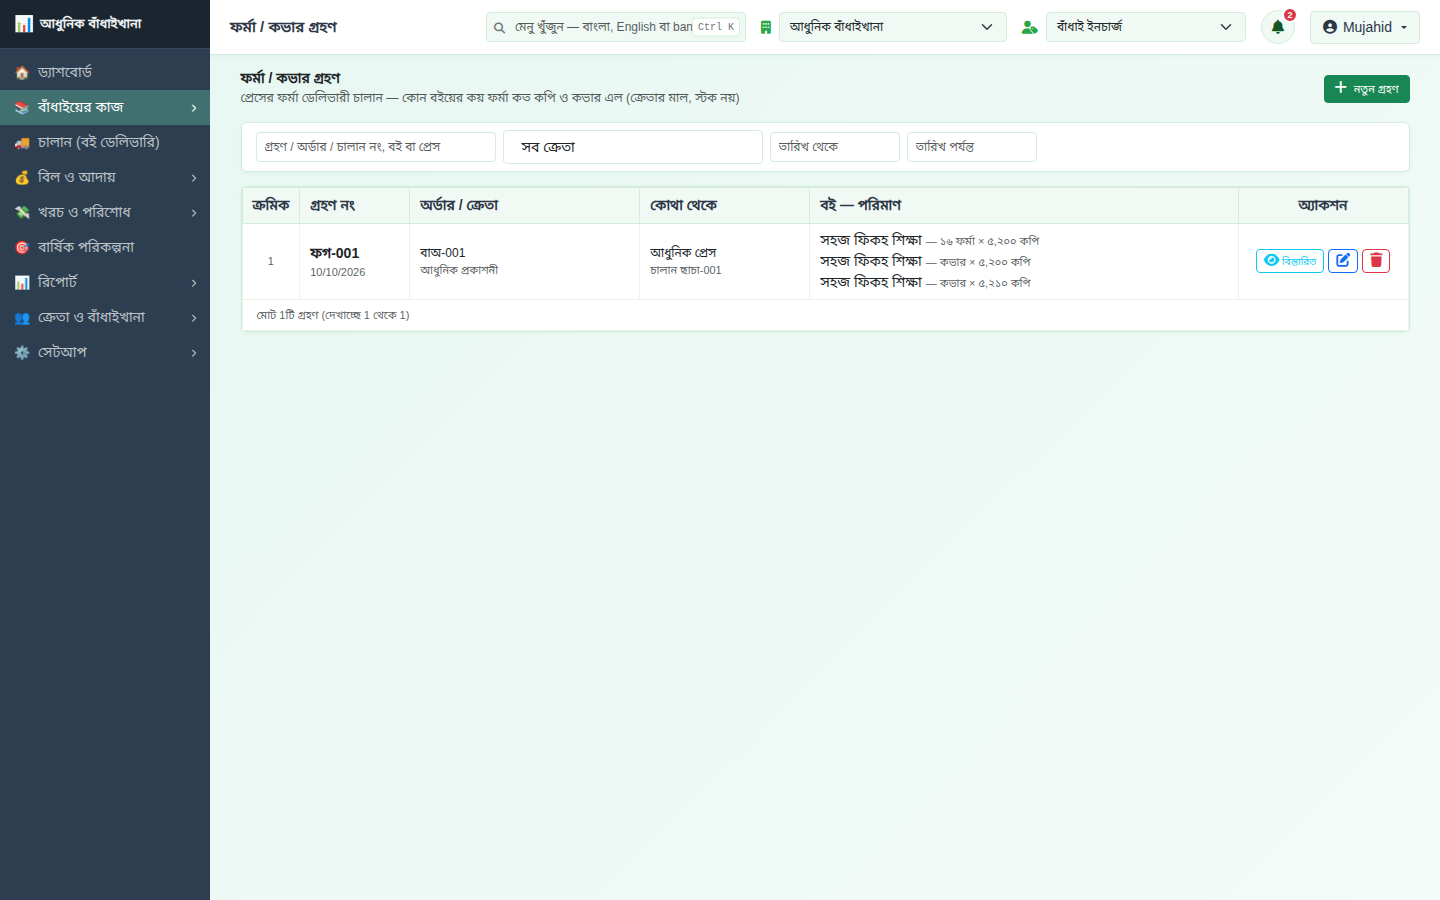This screenshot has height=900, width=1440.
Task: Click the তারিখ পর্যন্ত date field
Action: point(972,147)
